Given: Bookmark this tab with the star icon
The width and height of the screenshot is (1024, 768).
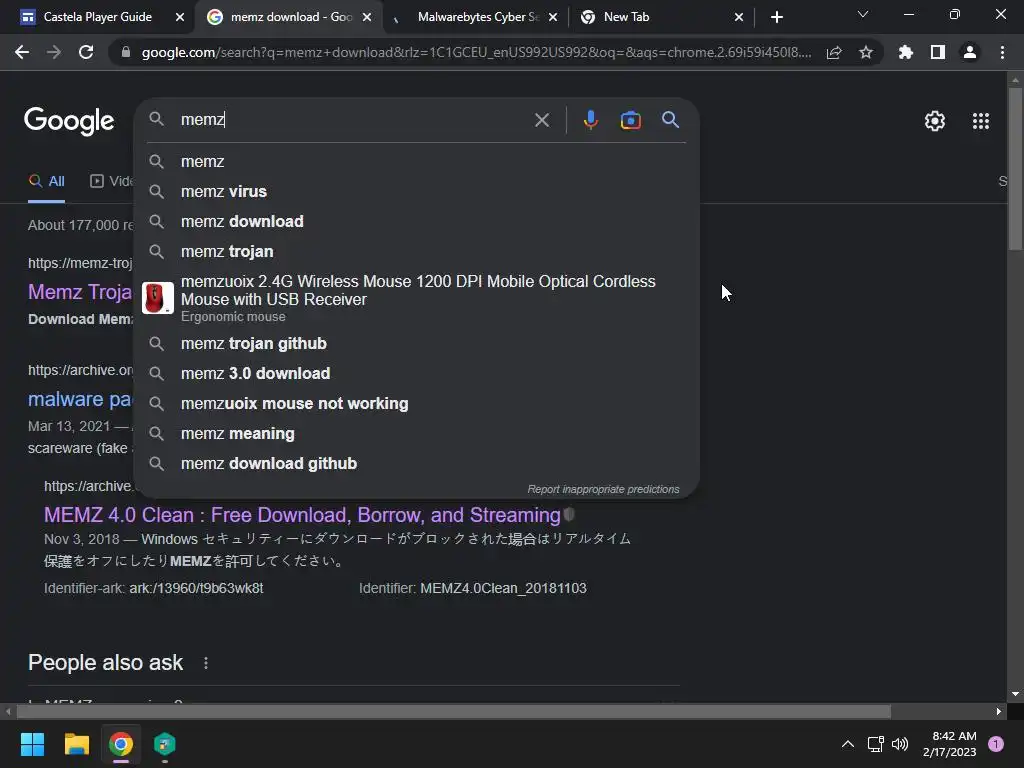Looking at the screenshot, I should click(866, 52).
